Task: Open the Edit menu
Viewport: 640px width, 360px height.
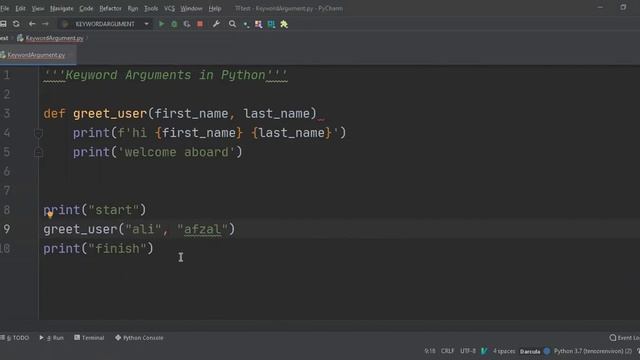Action: 20,8
